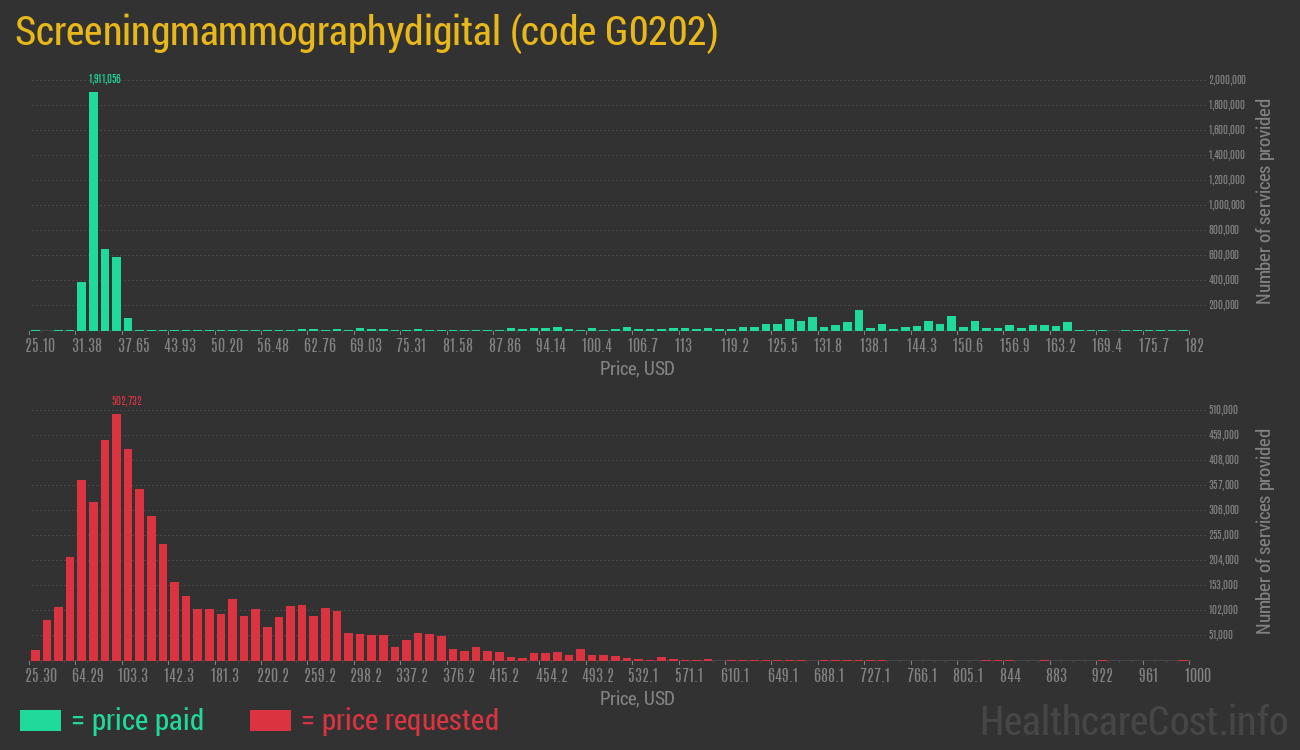Click the 182 tick on the top x-axis
1300x750 pixels.
[x=1193, y=346]
